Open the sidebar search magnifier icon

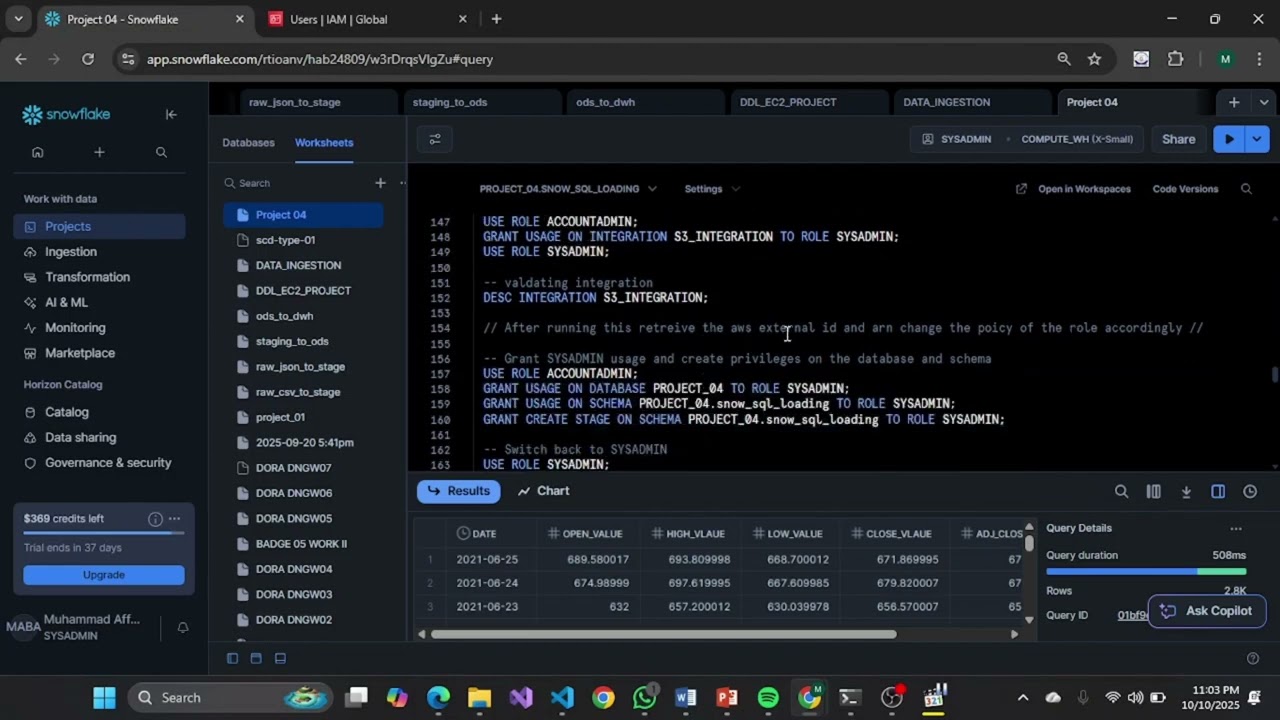(161, 152)
